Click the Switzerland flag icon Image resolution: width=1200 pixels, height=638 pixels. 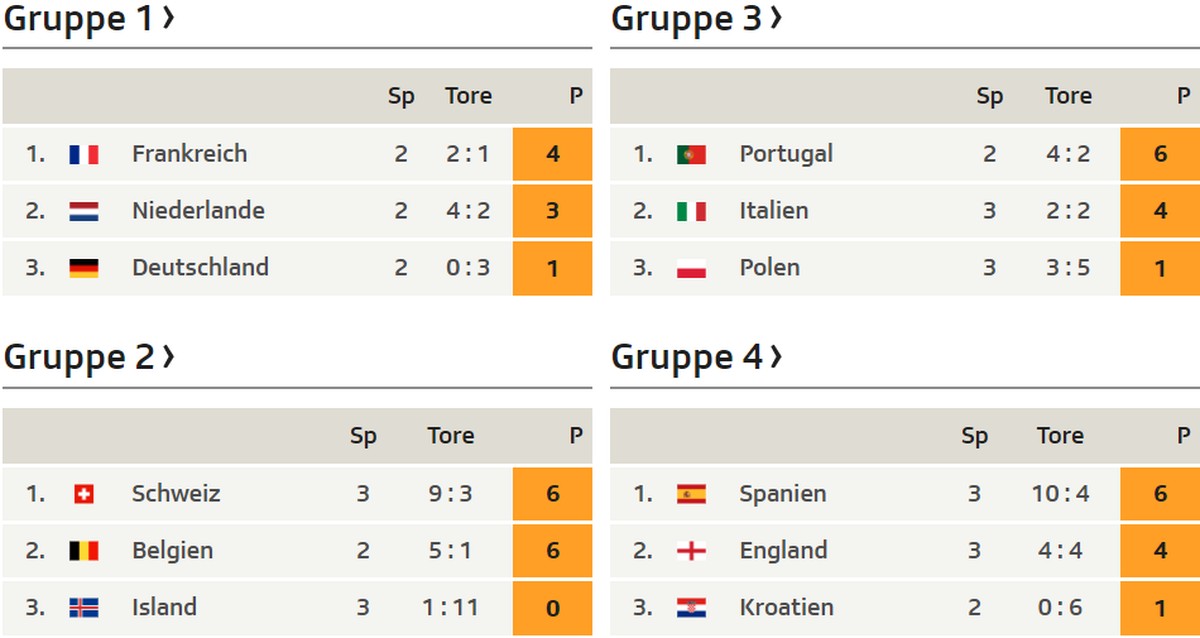coord(84,494)
